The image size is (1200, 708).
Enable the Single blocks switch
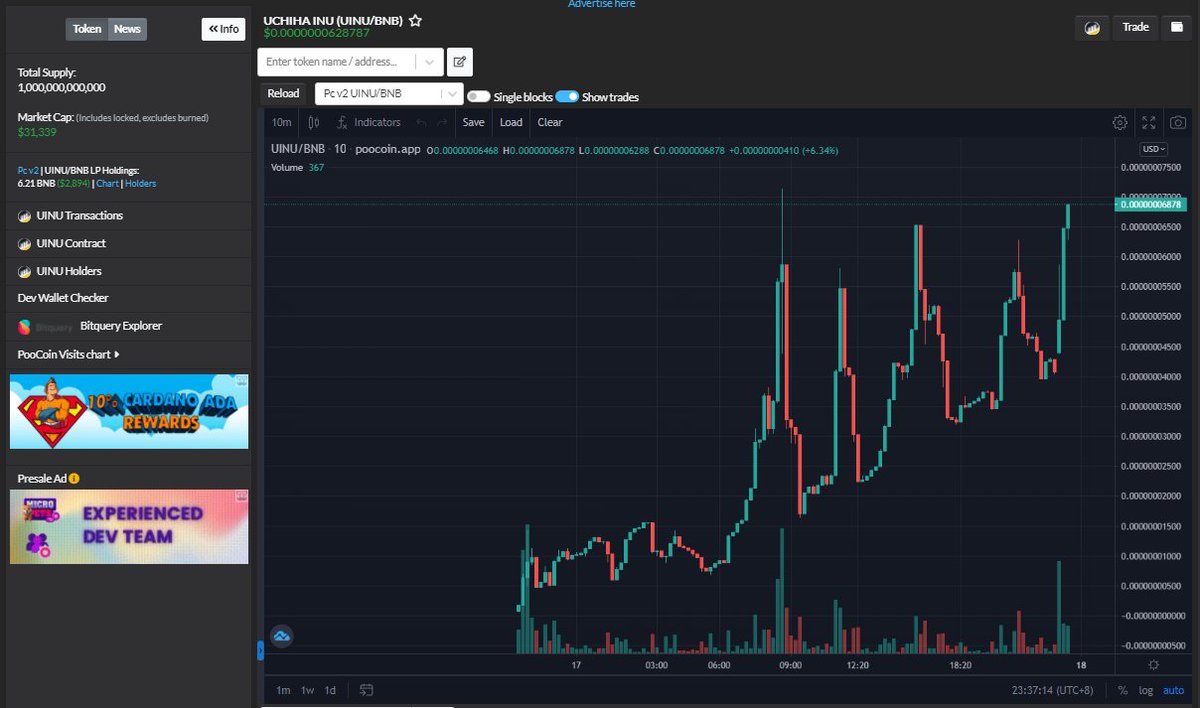click(x=478, y=97)
